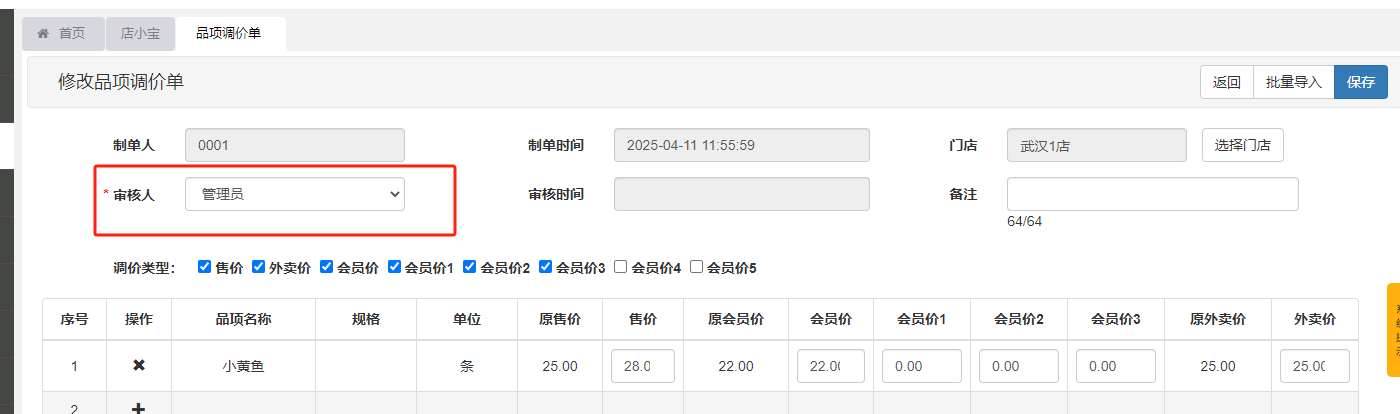The height and width of the screenshot is (414, 1400).
Task: Click the orange side tab at right edge
Action: coord(1393,330)
